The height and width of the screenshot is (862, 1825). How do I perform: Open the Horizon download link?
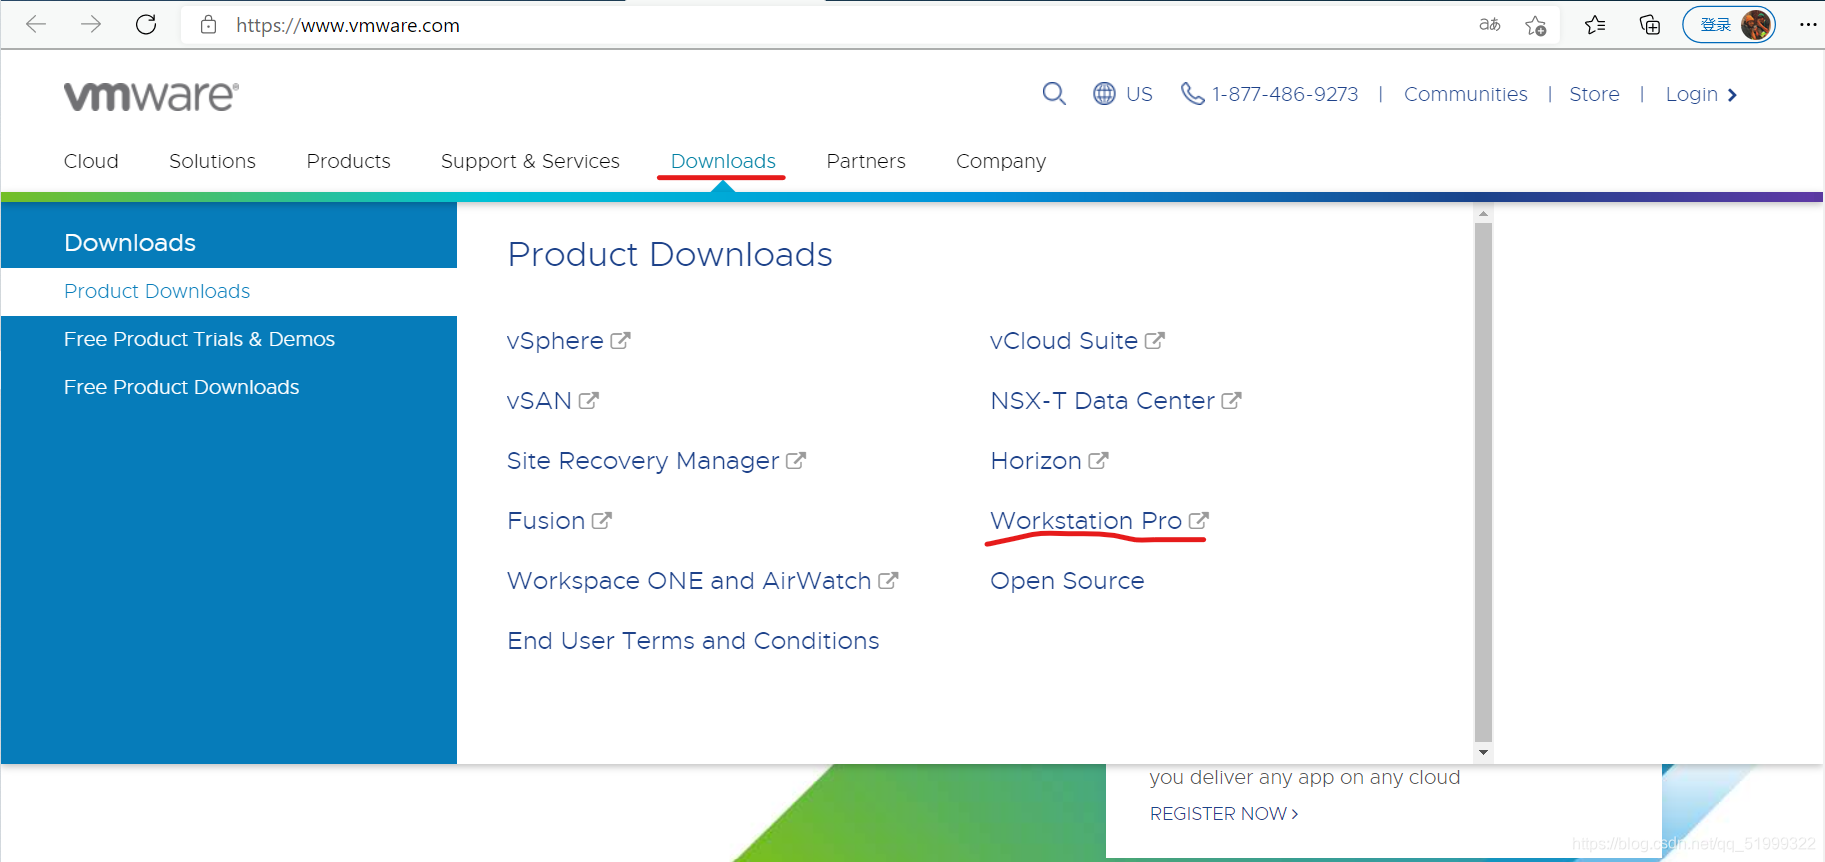pyautogui.click(x=1036, y=461)
